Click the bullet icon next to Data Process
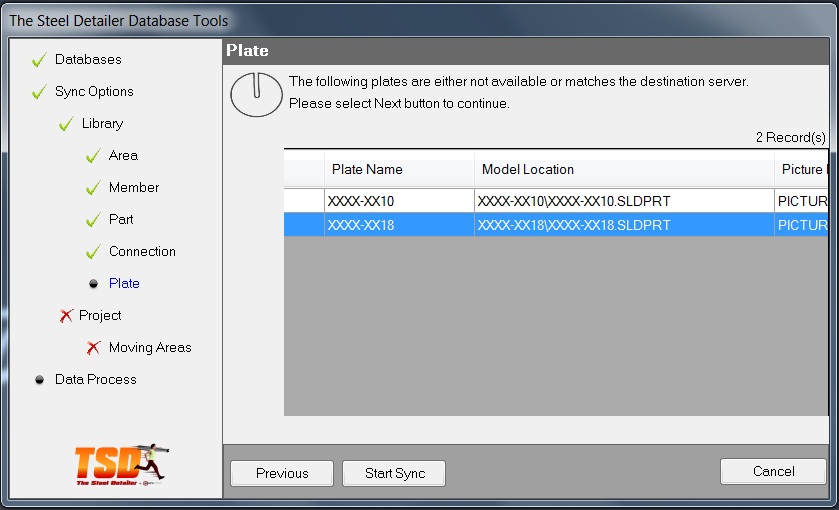 point(39,380)
